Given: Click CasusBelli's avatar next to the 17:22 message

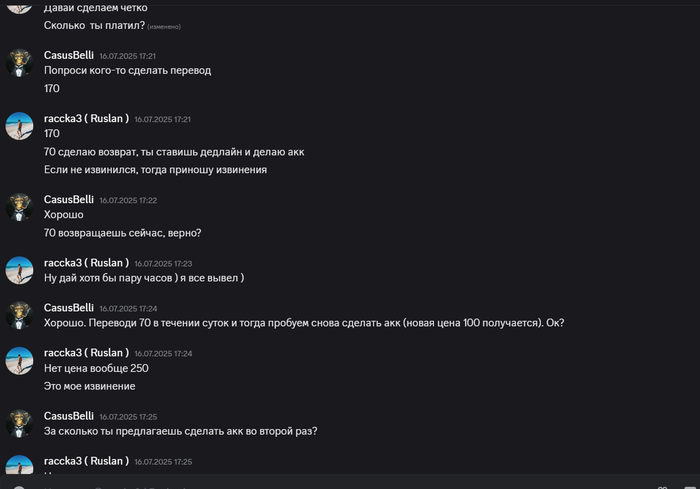Looking at the screenshot, I should click(20, 207).
